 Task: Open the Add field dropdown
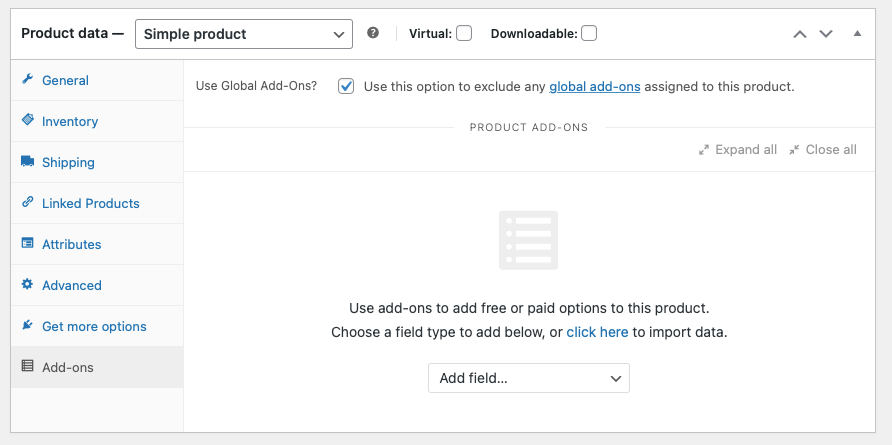[529, 378]
